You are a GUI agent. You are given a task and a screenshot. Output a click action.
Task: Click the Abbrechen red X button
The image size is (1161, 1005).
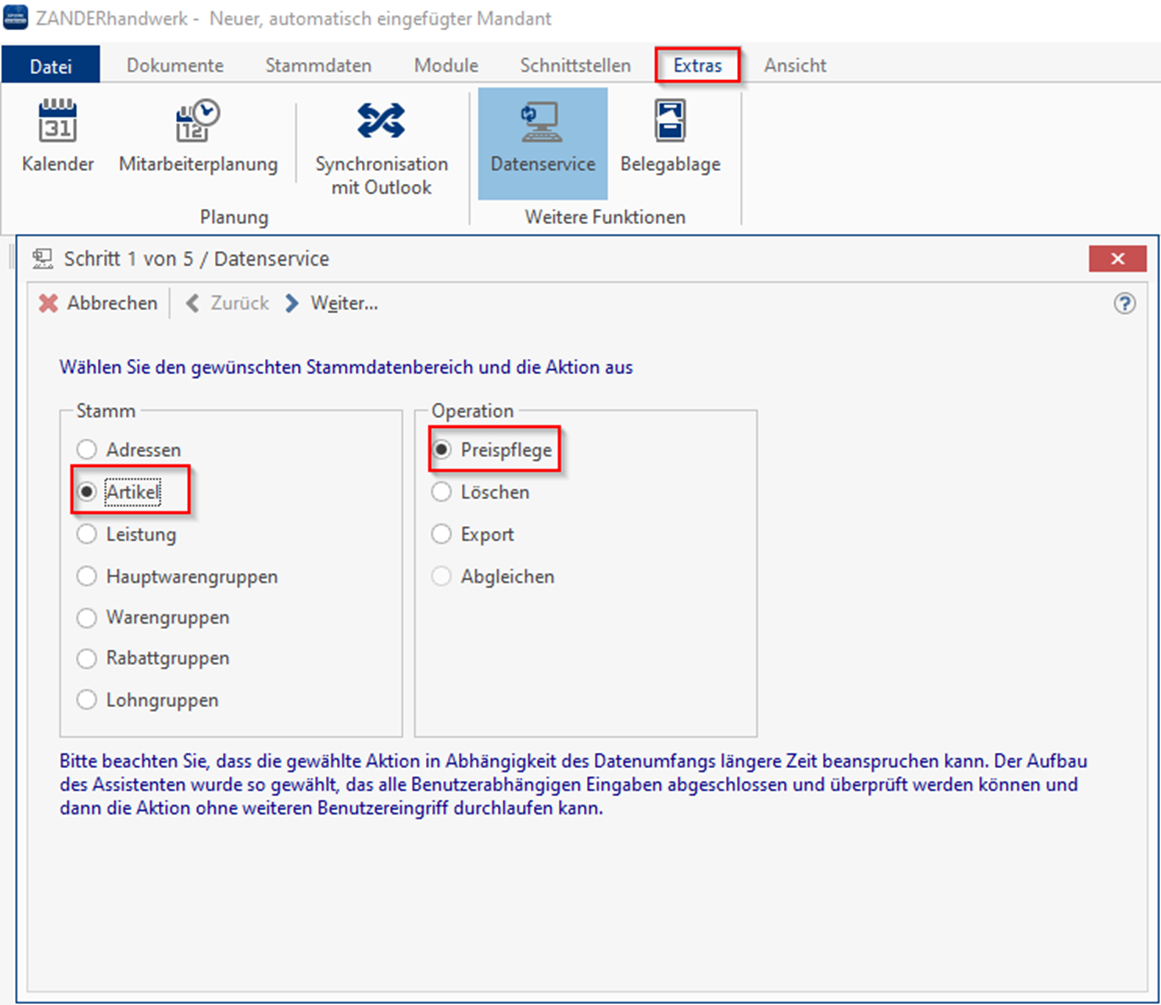(x=48, y=303)
